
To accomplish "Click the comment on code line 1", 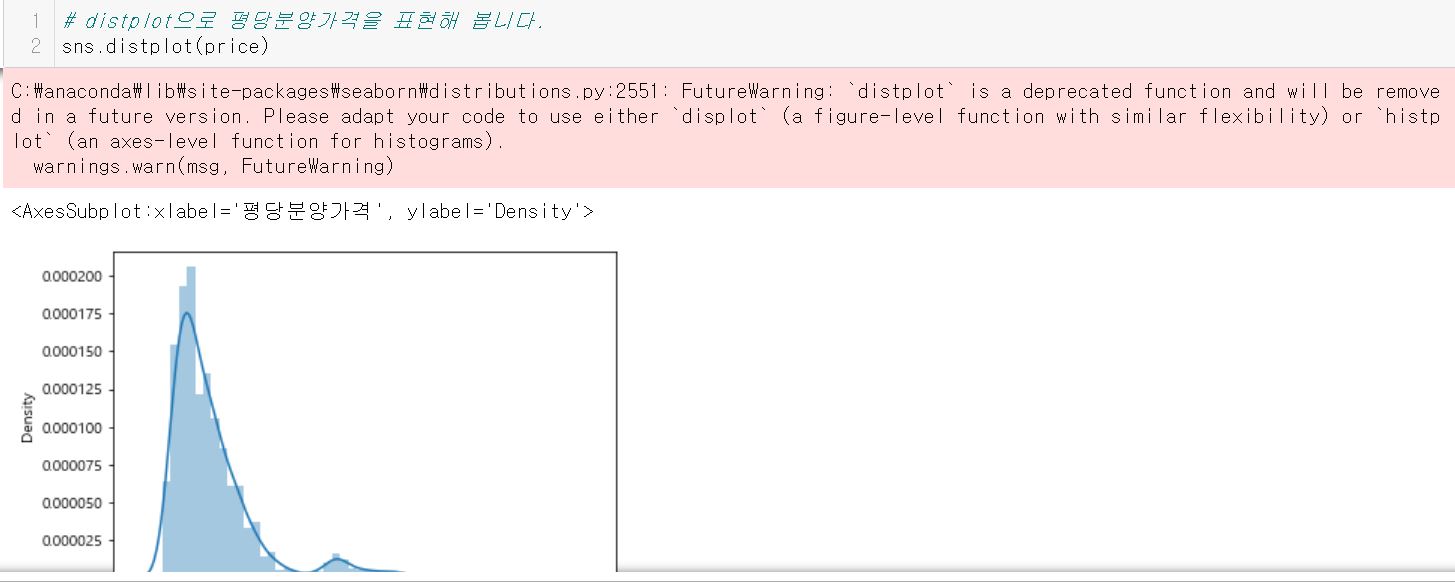I will point(302,21).
